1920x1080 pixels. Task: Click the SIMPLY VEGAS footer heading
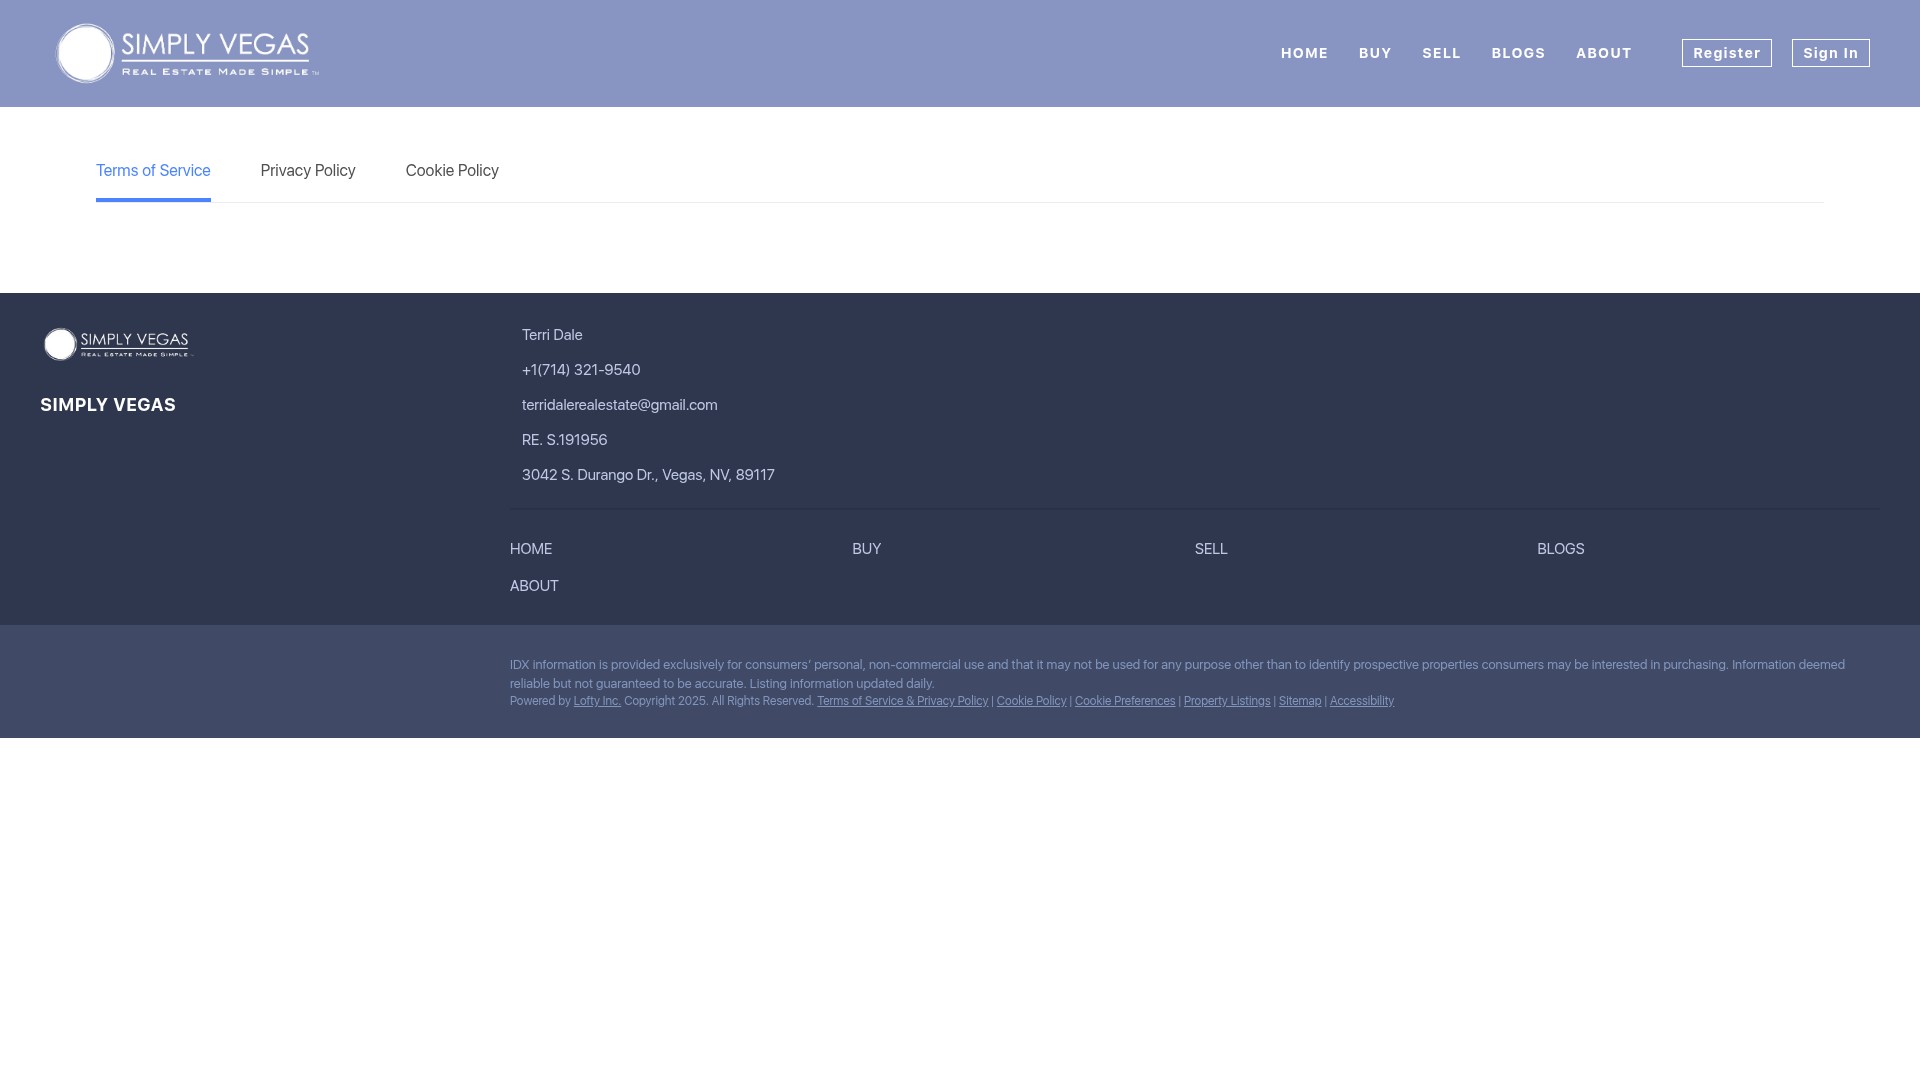108,405
